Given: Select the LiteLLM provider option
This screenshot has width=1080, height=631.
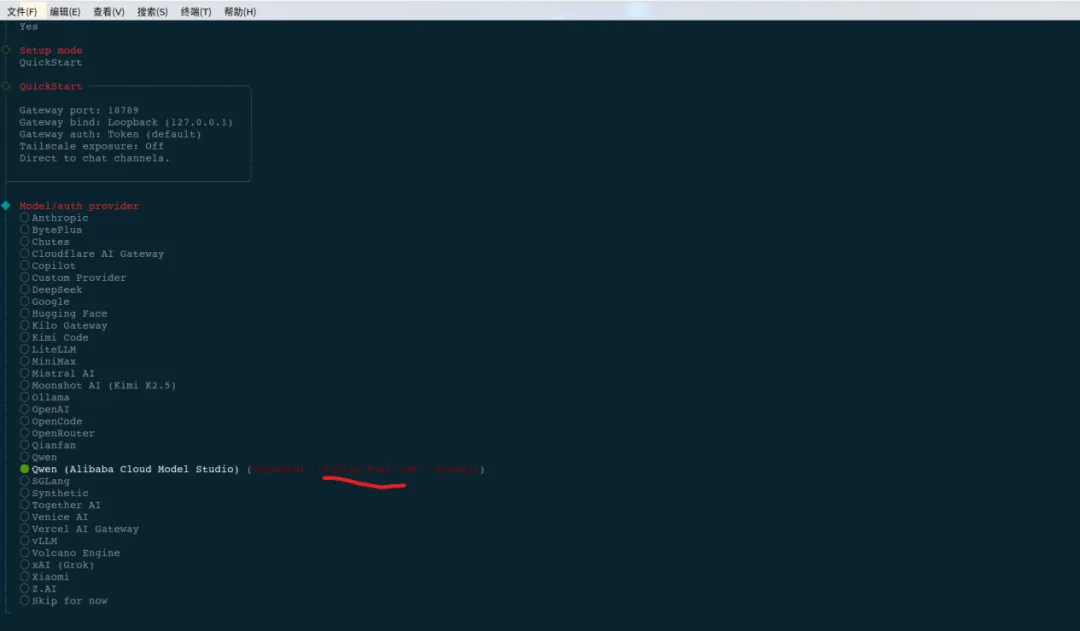Looking at the screenshot, I should point(48,349).
